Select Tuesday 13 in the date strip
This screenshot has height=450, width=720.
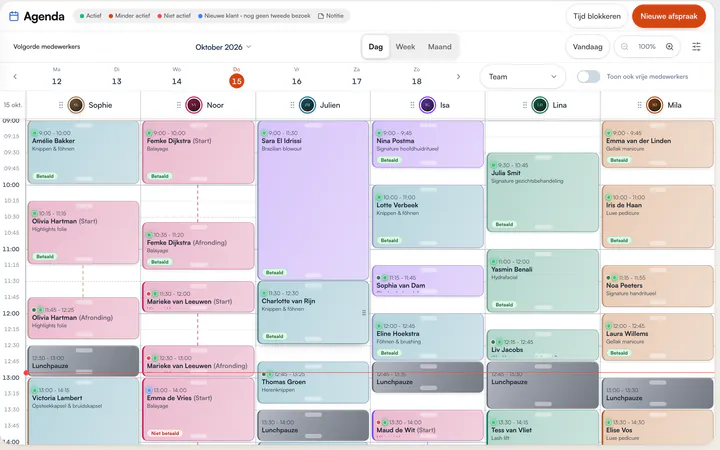pos(117,77)
